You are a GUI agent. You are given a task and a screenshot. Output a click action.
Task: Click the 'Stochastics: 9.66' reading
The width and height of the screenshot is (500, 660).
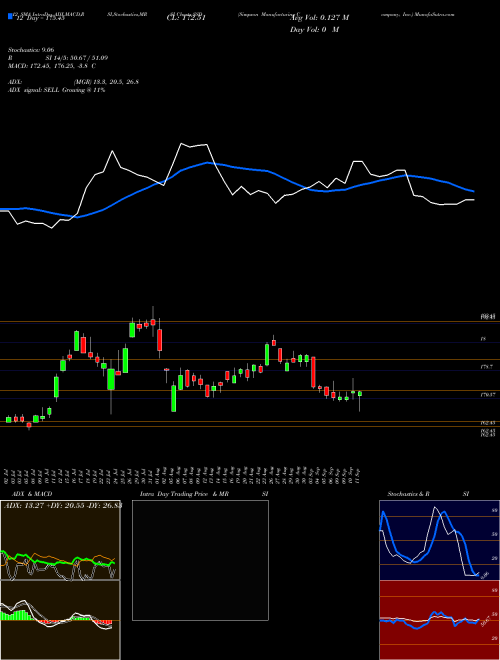tap(31, 50)
